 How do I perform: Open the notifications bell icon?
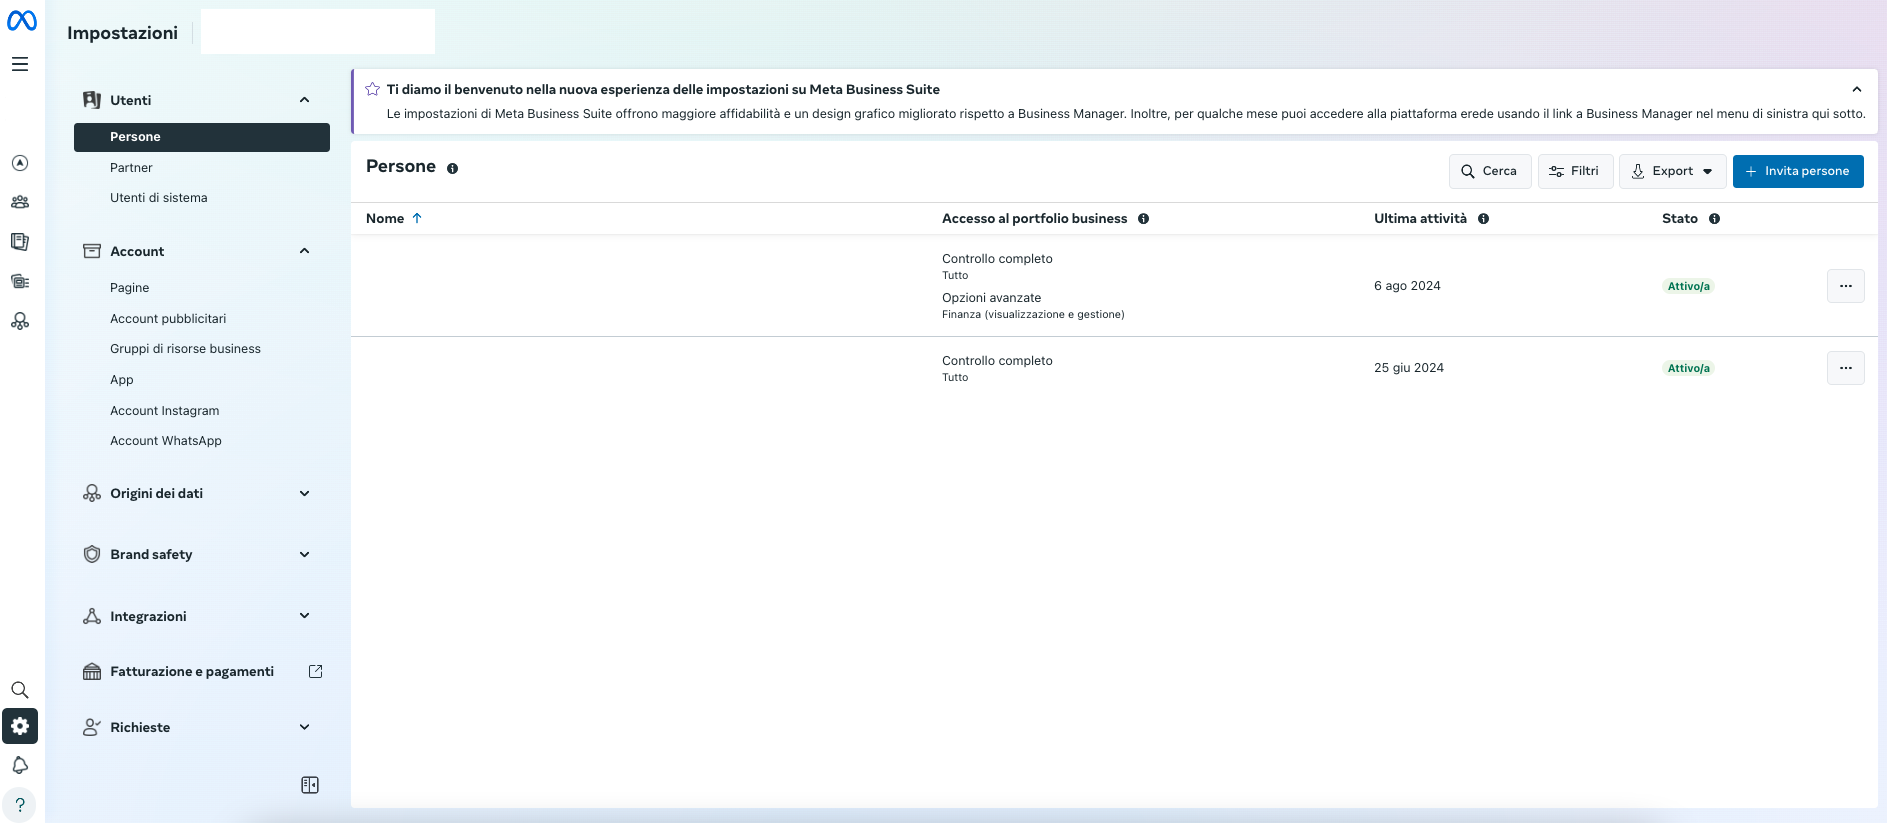click(x=20, y=765)
